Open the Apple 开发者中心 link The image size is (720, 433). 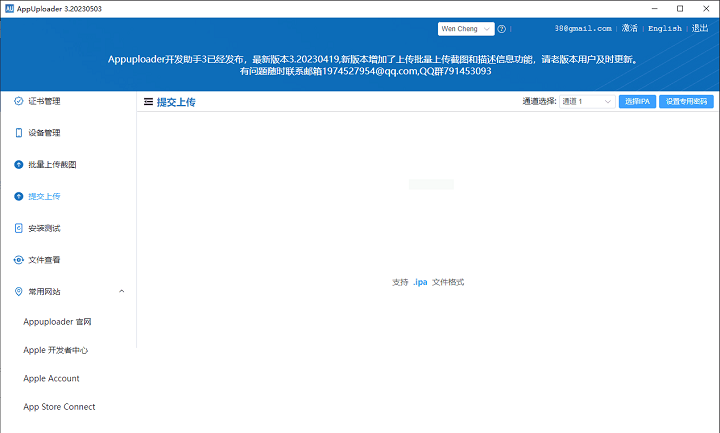[x=56, y=350]
